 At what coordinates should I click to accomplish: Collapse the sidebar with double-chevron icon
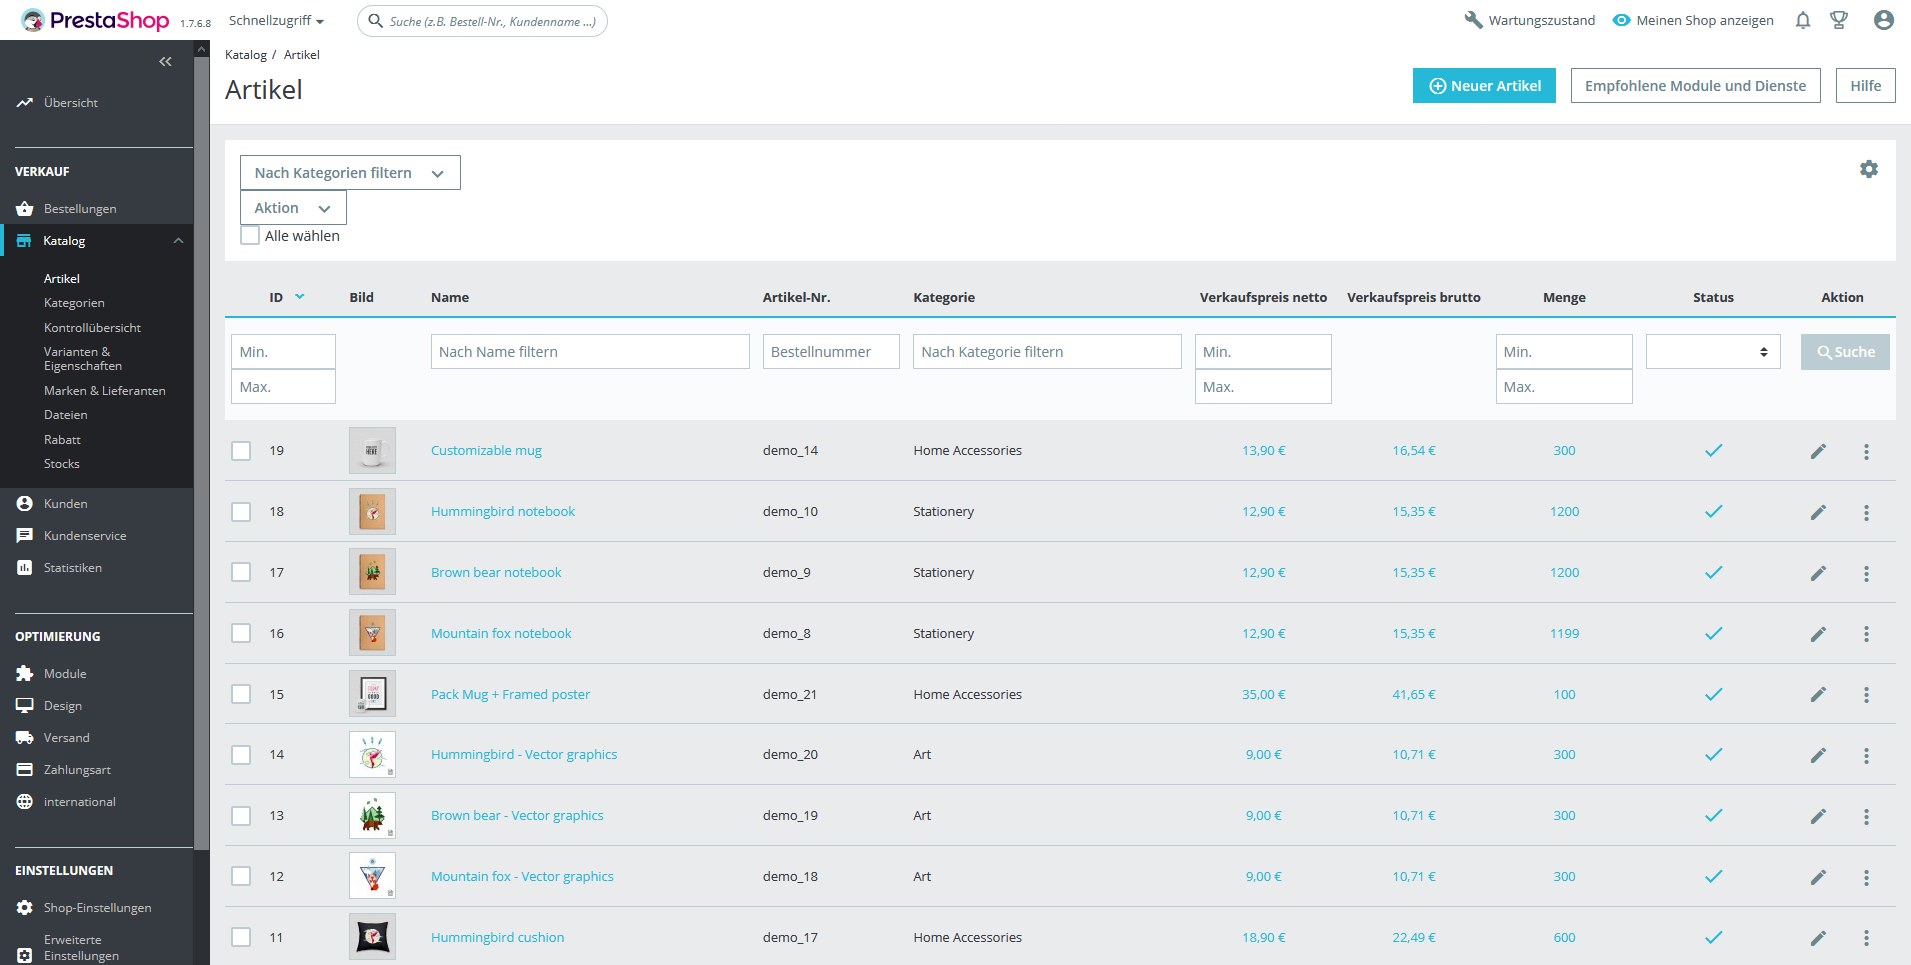pyautogui.click(x=165, y=62)
